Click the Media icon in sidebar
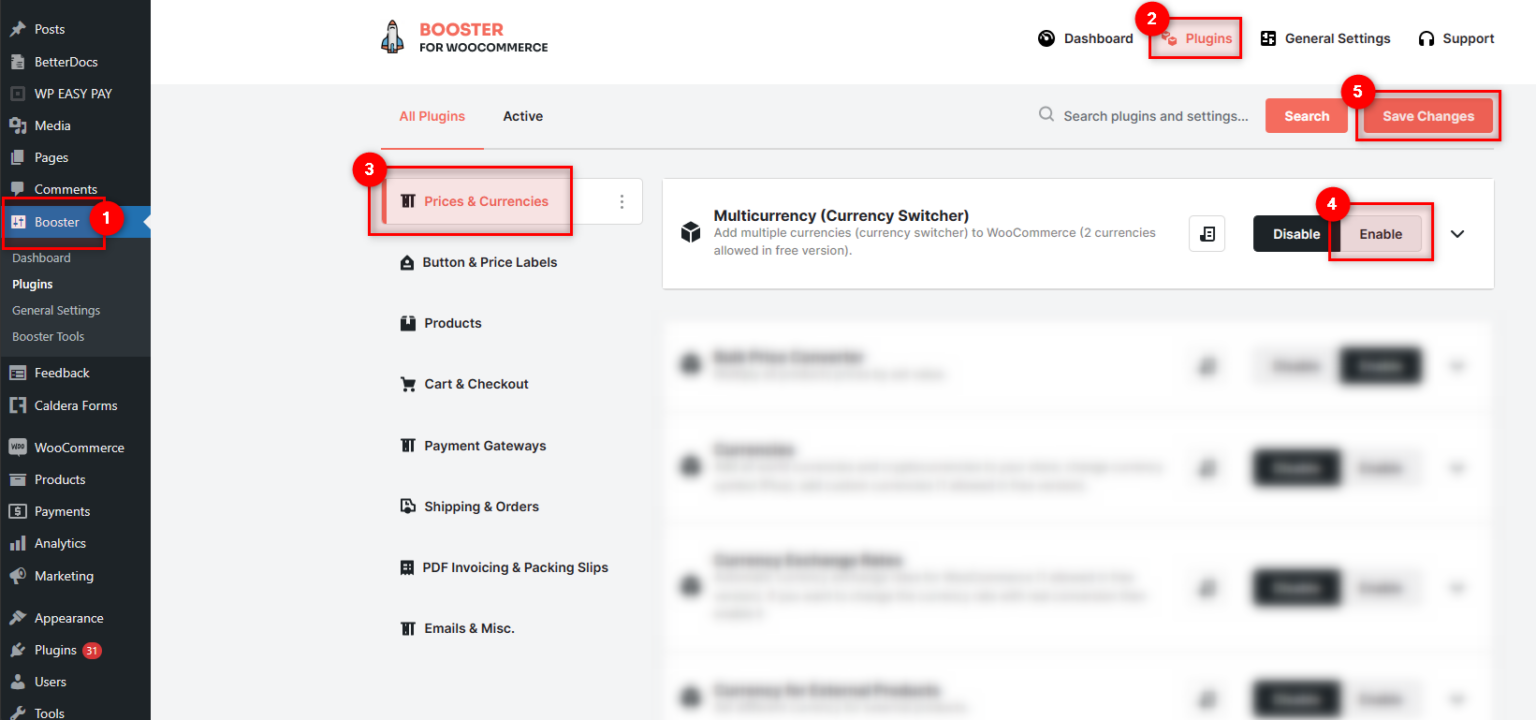Screen dimensions: 1536x720 (18, 125)
